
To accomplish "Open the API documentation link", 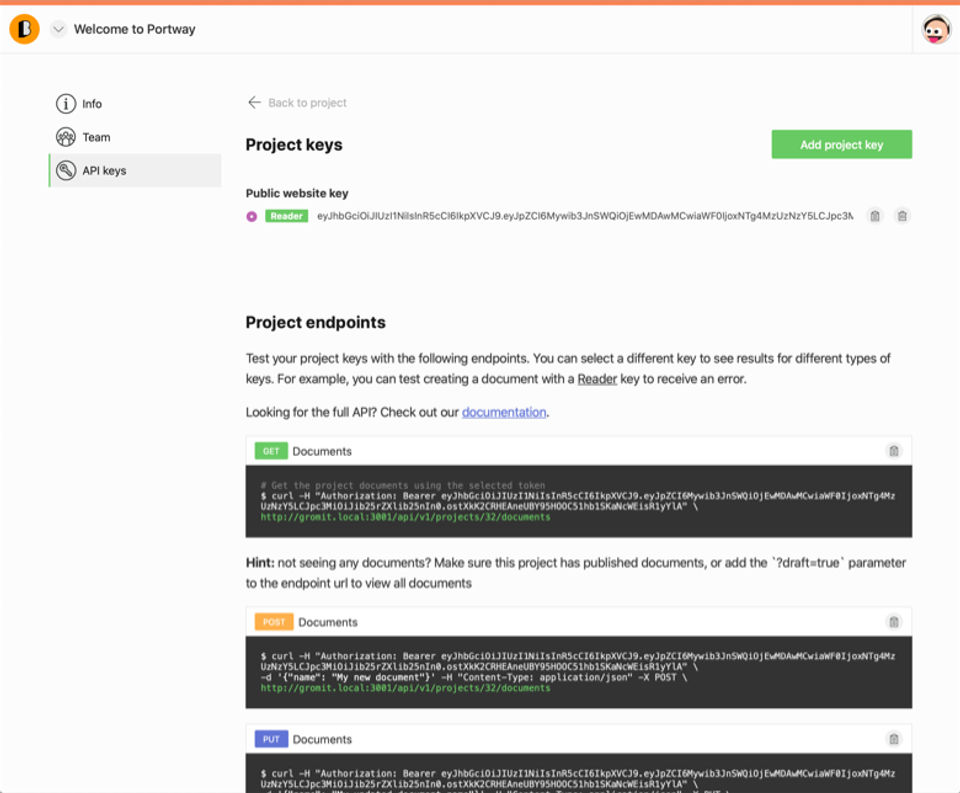I will tap(504, 412).
